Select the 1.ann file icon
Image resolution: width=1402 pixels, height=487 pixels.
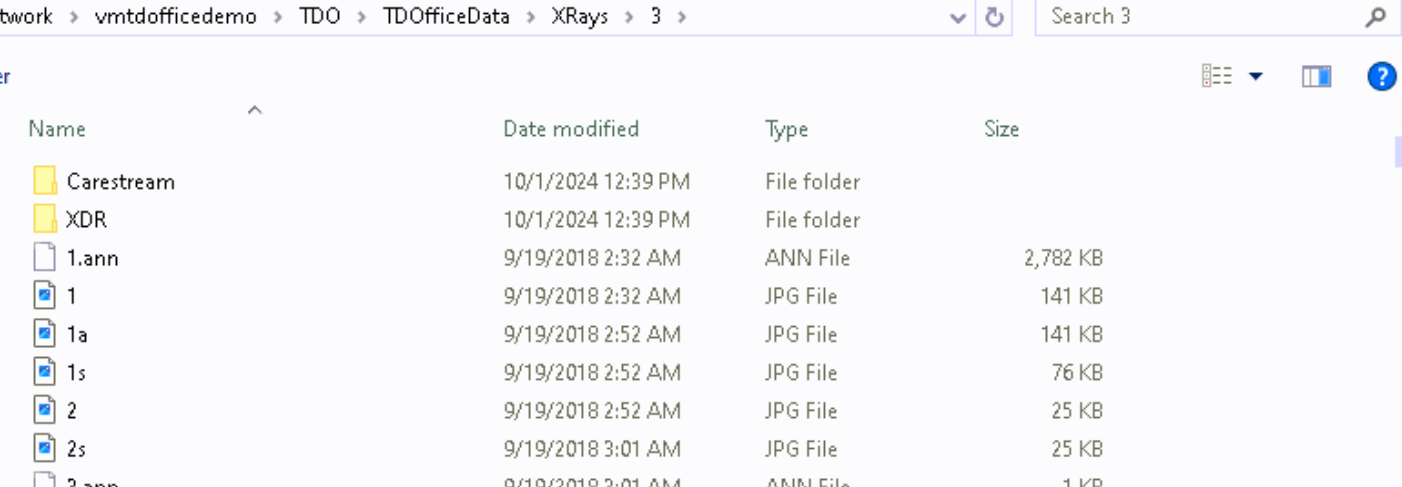[x=45, y=258]
